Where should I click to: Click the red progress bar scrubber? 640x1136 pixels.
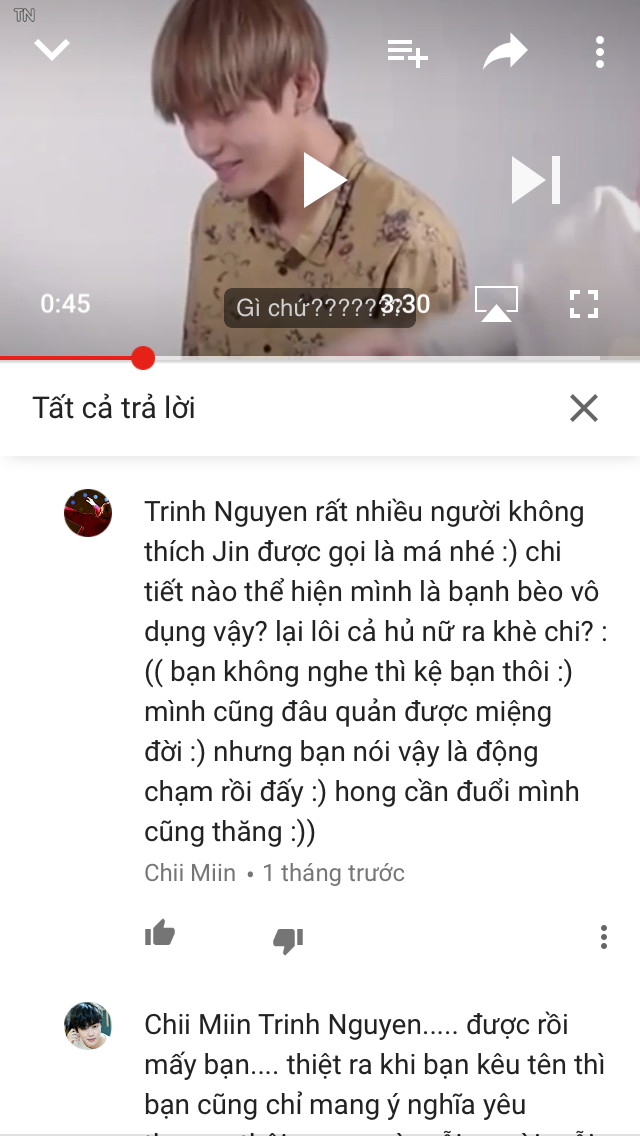point(143,358)
